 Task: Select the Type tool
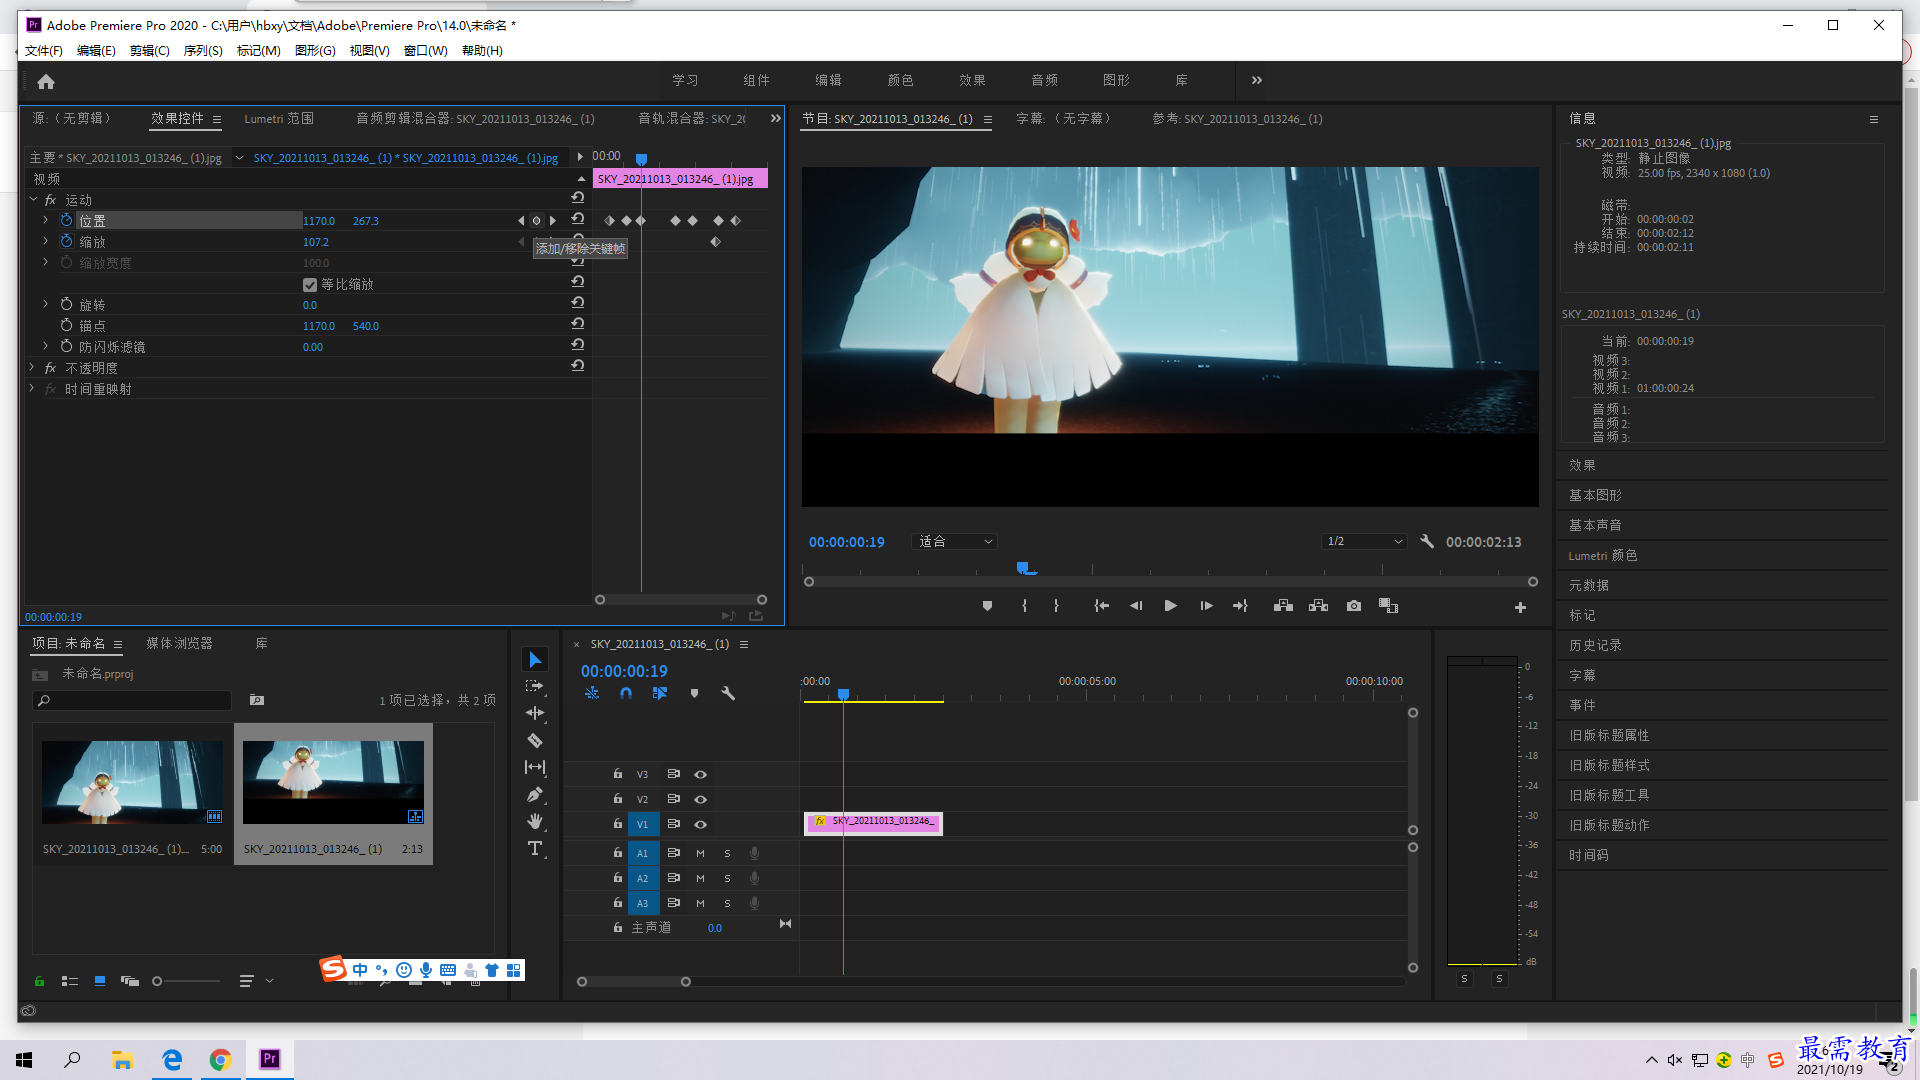535,848
